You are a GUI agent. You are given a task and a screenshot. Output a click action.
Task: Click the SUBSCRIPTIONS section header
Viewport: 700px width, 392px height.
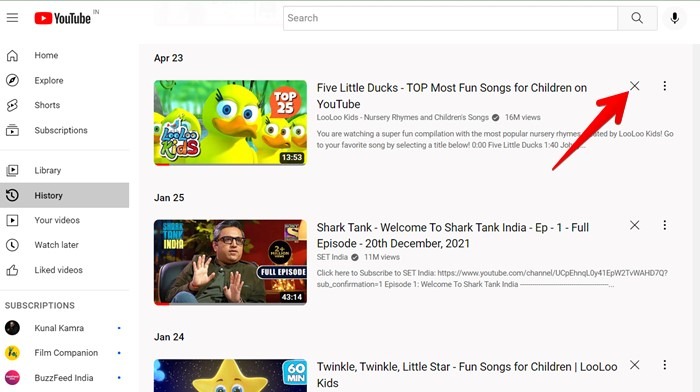click(40, 305)
